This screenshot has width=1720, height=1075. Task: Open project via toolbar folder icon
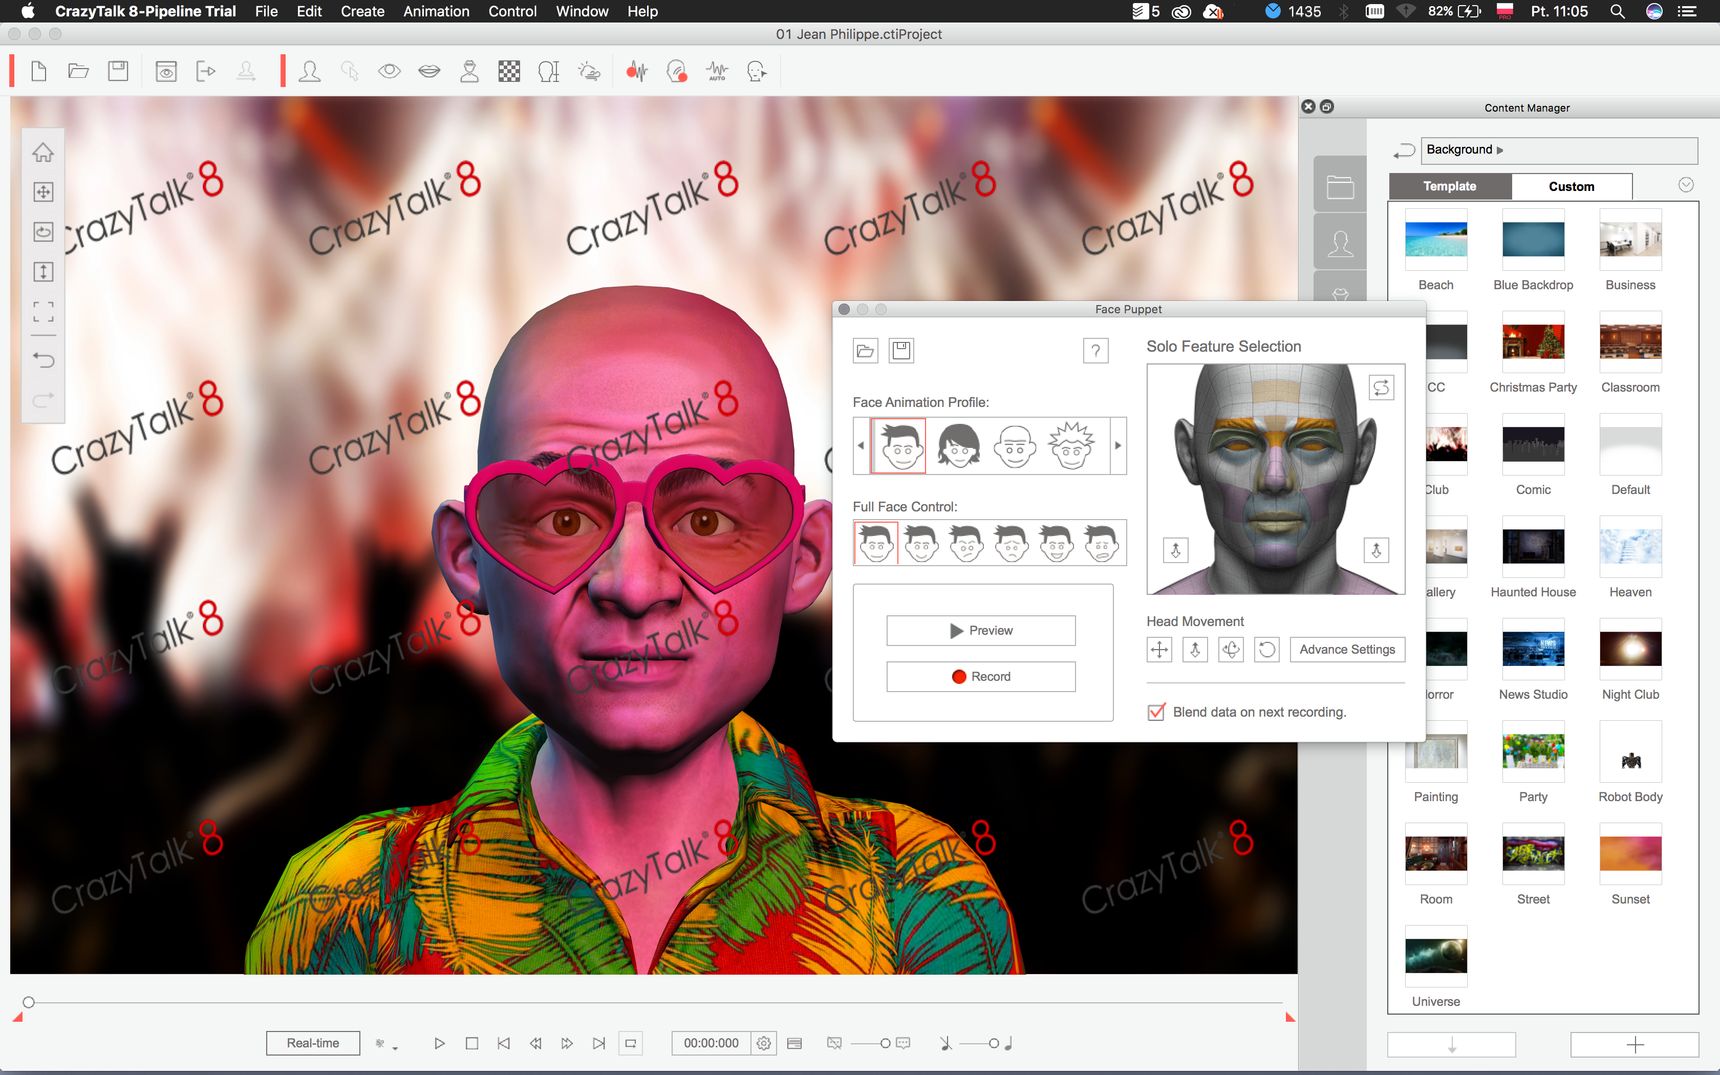(78, 71)
